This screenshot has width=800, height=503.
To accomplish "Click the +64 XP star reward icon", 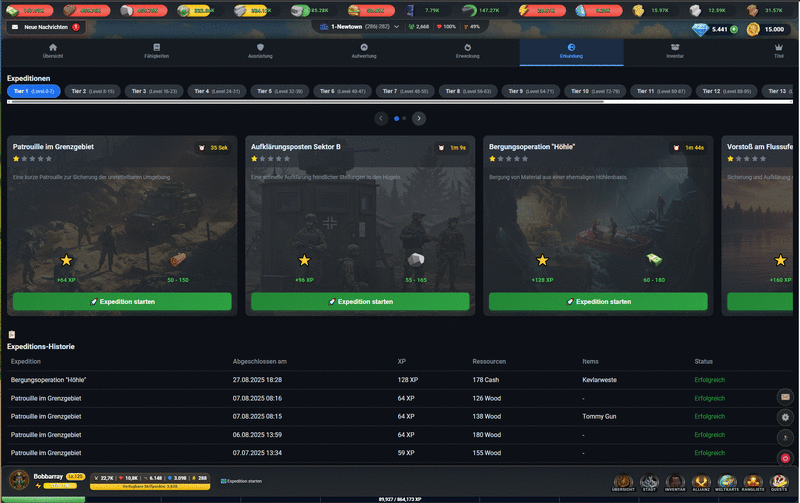I will point(66,260).
